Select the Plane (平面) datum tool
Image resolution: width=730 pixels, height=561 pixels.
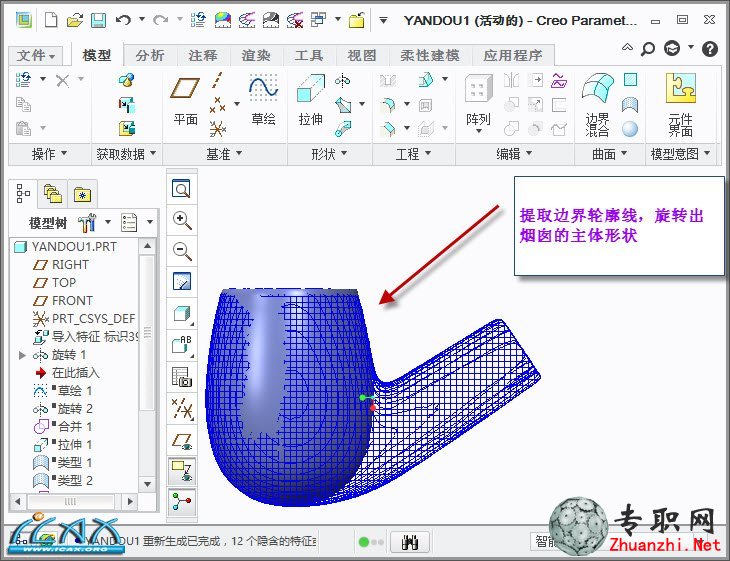[x=185, y=101]
